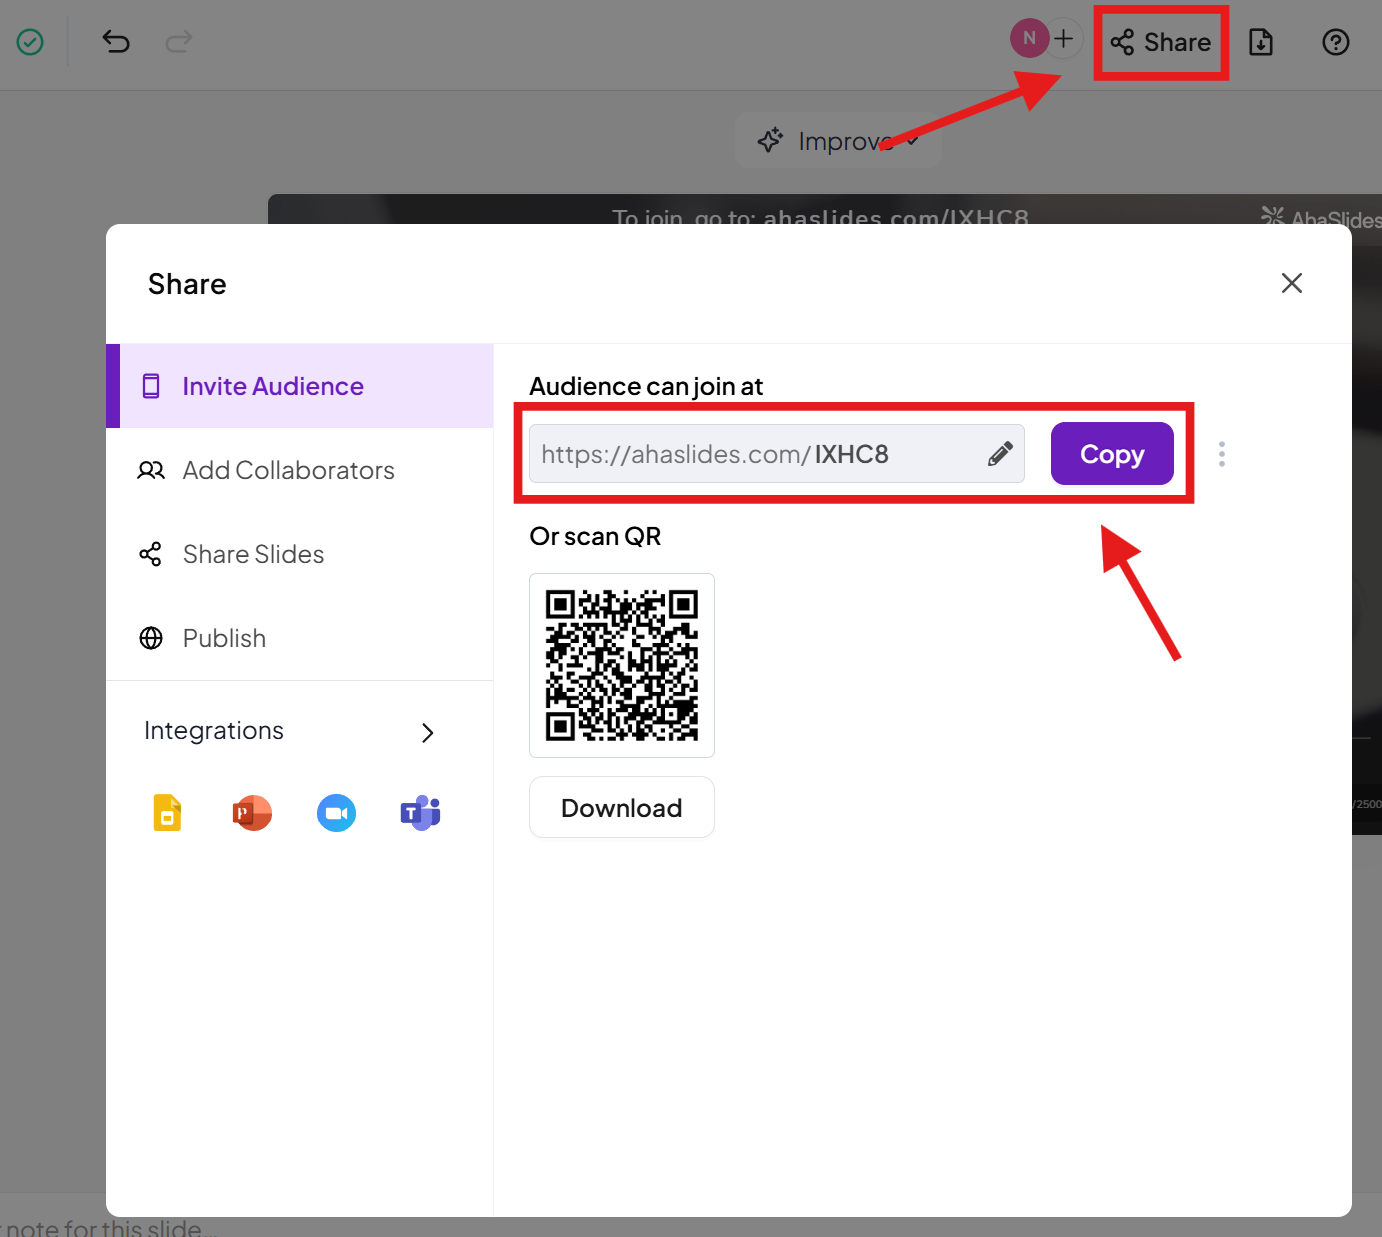Open three-dot more options beside Copy
The height and width of the screenshot is (1237, 1382).
click(1221, 454)
